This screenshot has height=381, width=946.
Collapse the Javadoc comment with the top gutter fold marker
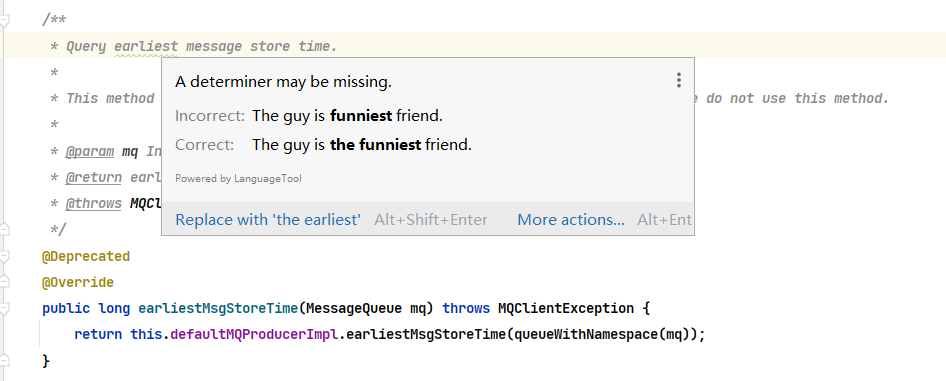click(x=4, y=20)
